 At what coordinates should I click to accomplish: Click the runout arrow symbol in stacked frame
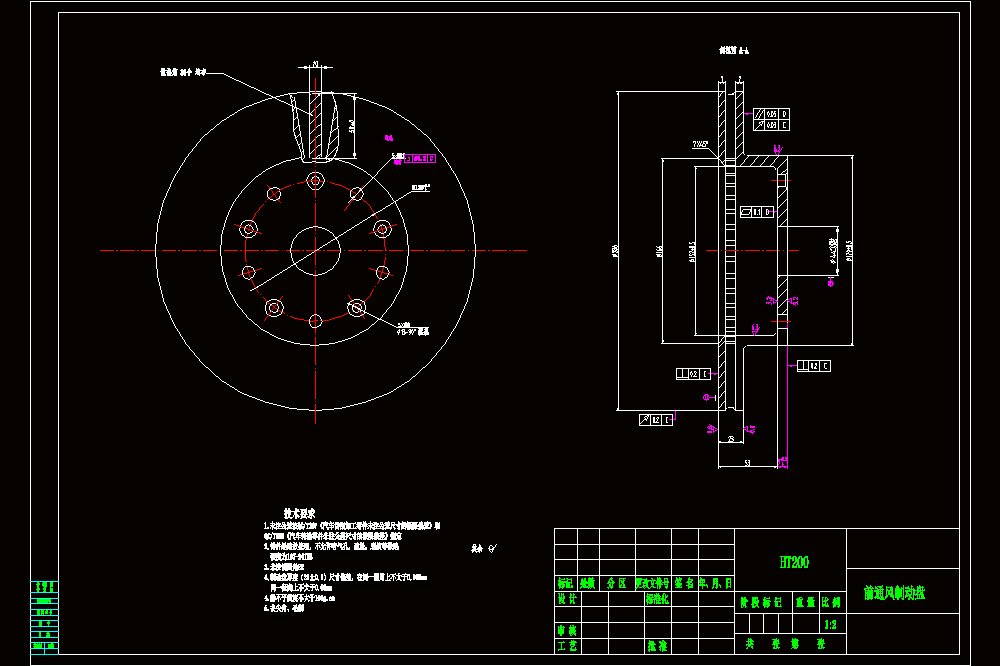coord(759,125)
